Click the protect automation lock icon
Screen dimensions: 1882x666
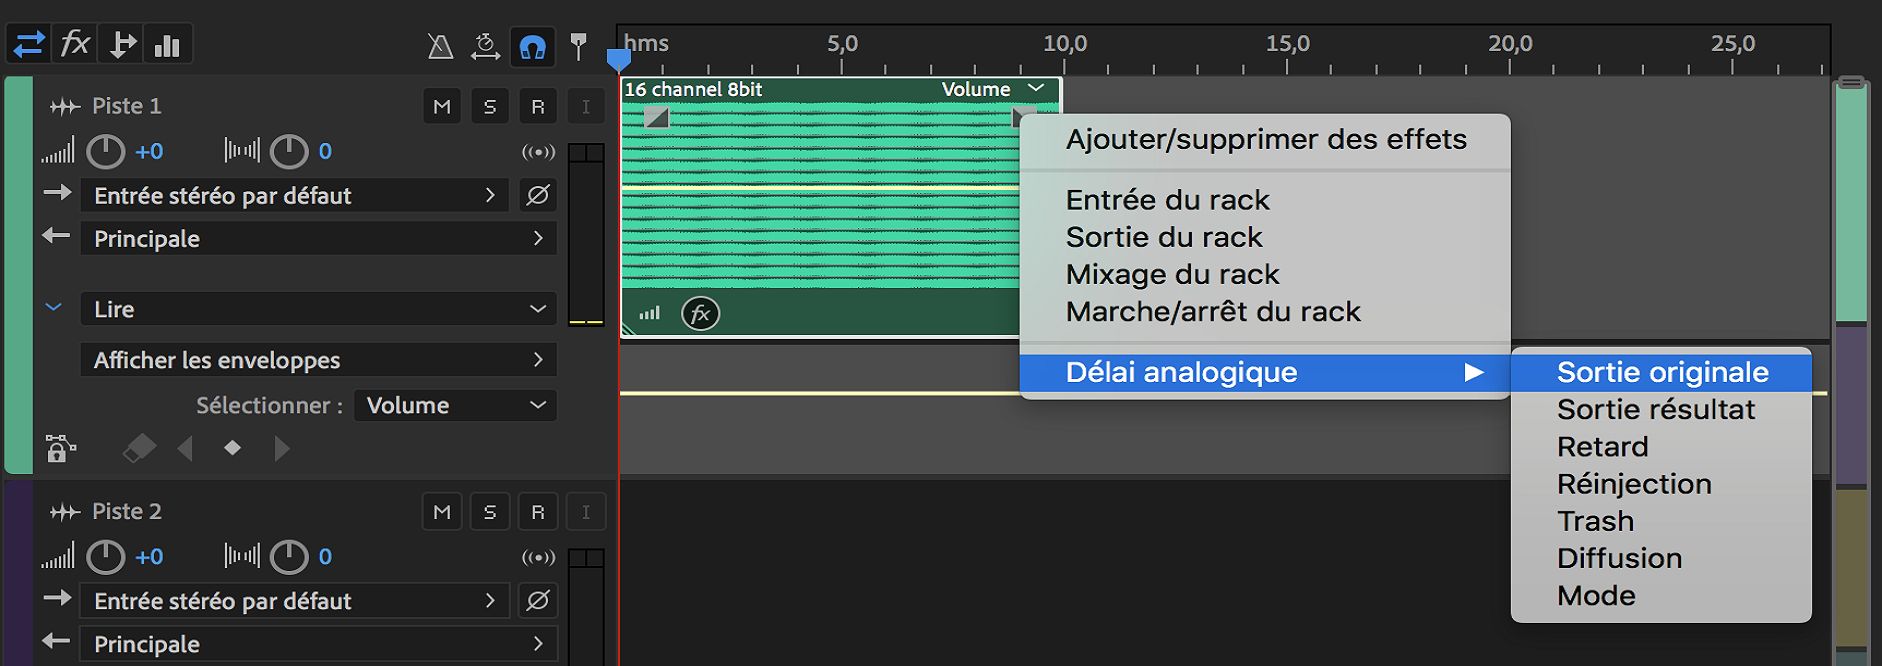tap(60, 449)
